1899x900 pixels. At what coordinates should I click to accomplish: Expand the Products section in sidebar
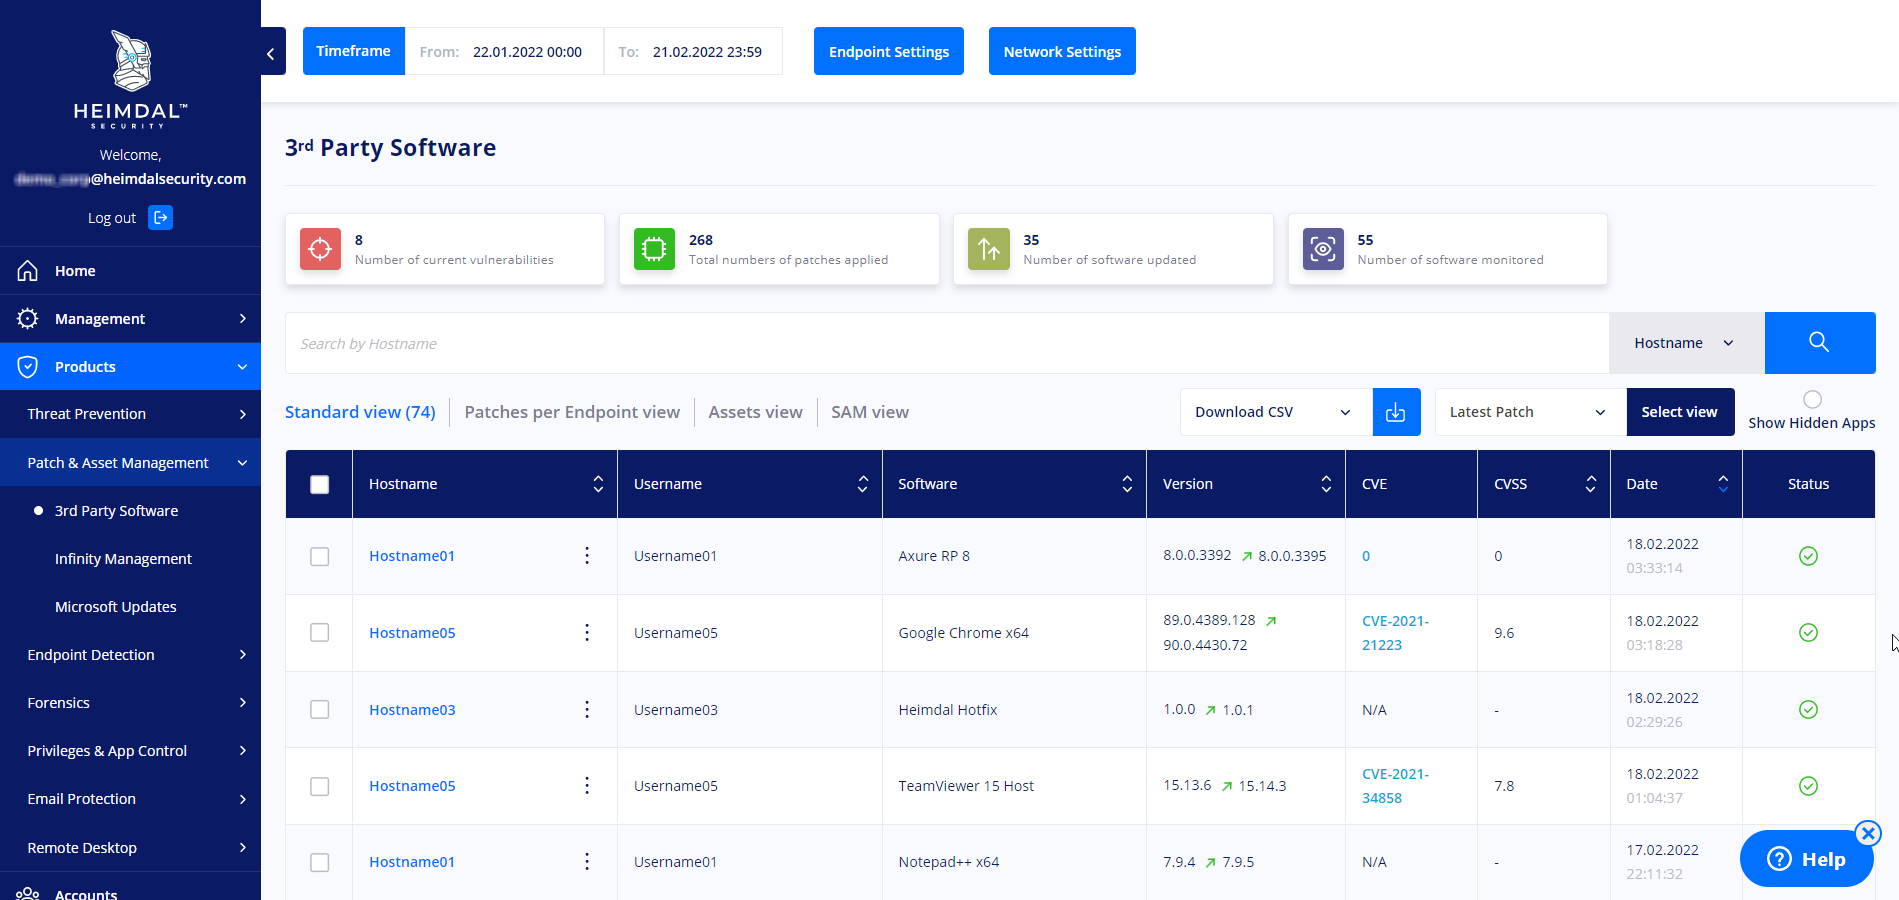[x=131, y=366]
